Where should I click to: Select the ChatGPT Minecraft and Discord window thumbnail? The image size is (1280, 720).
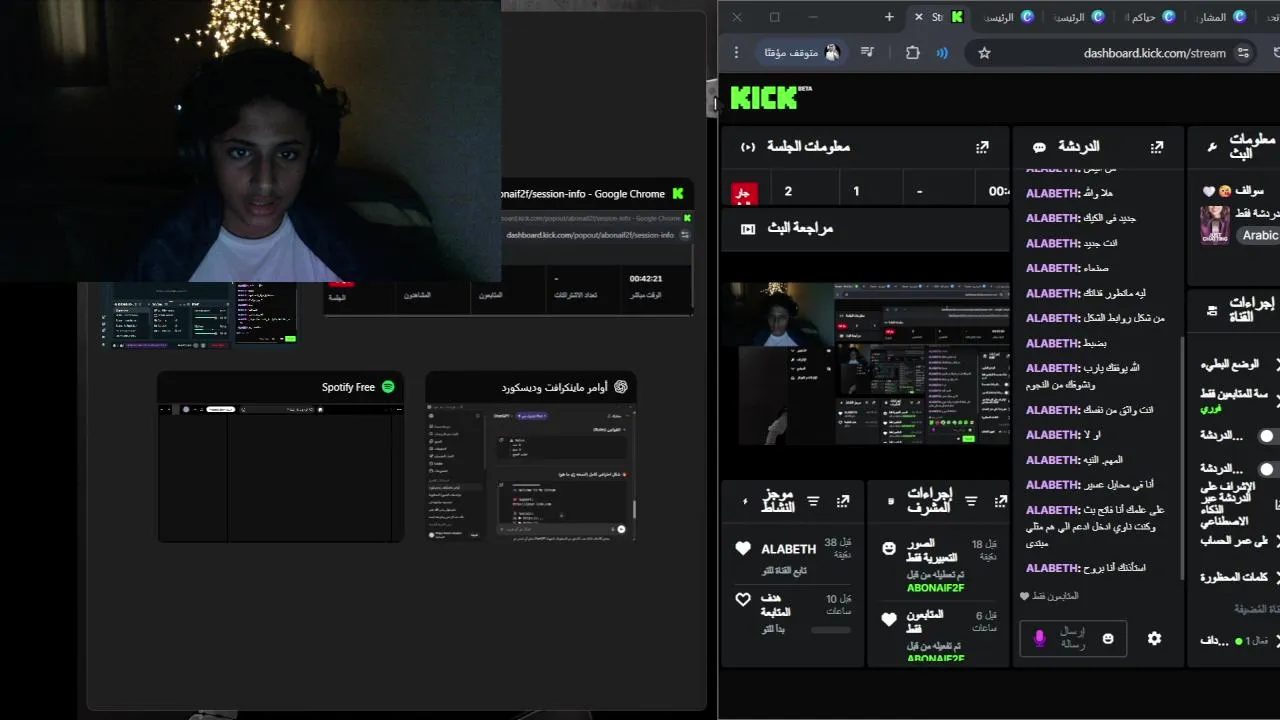point(531,457)
